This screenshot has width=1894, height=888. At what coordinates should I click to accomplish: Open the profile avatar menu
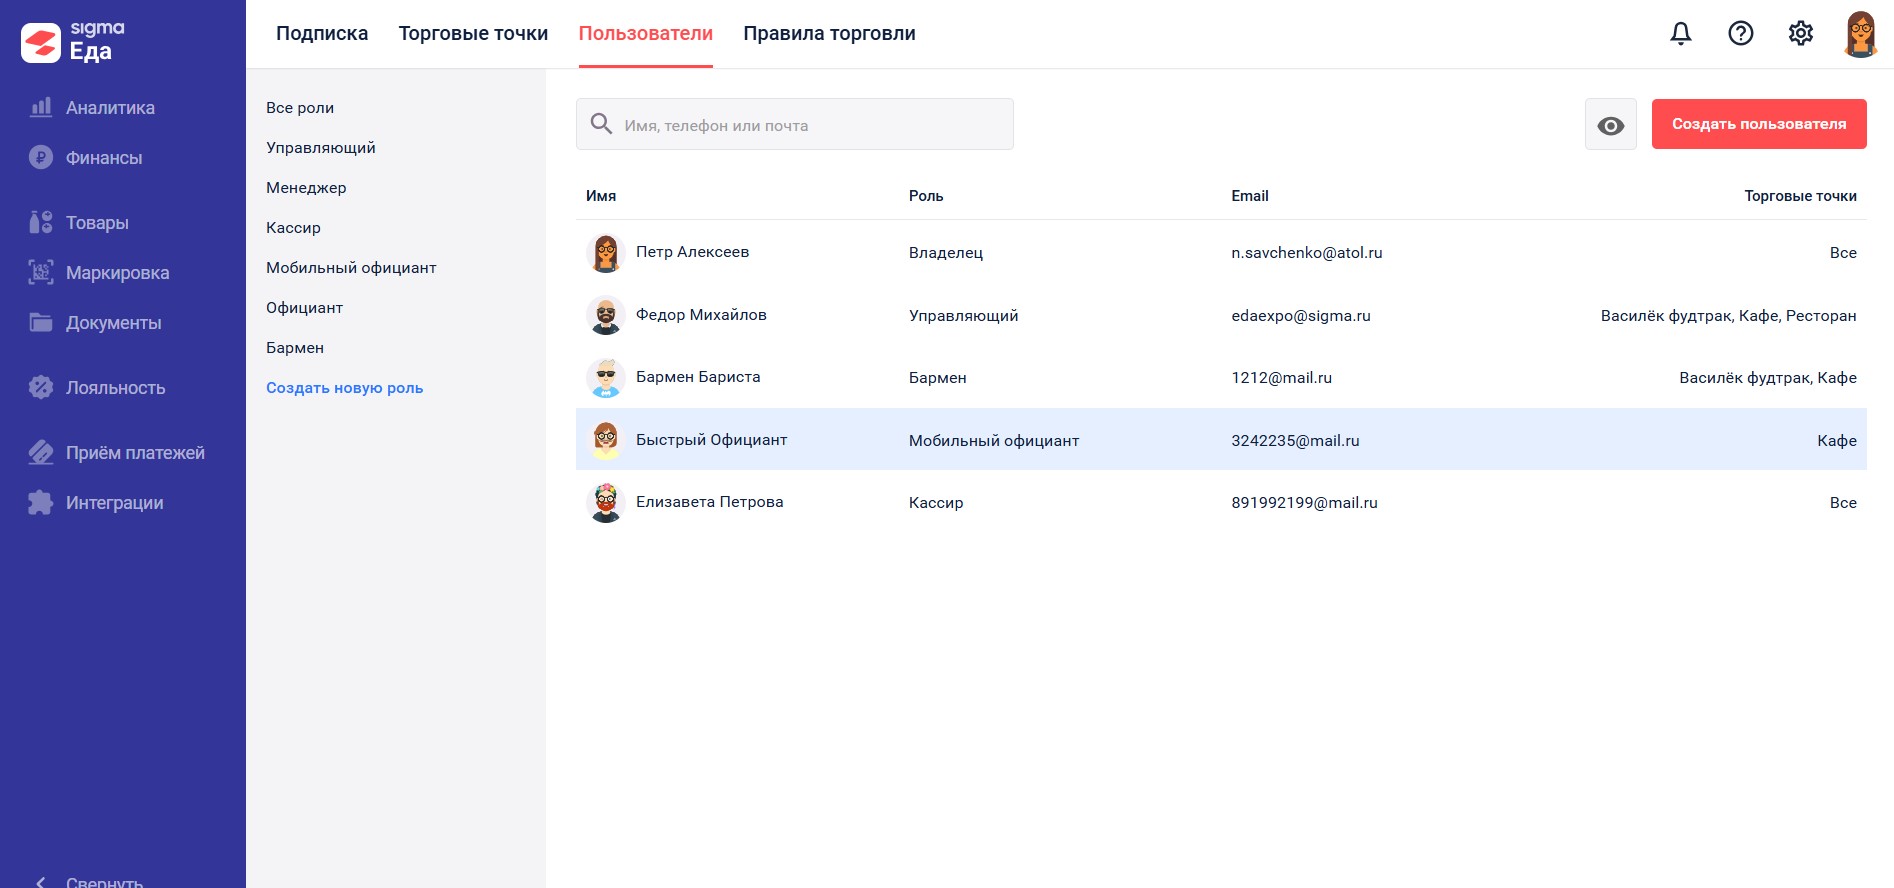(1860, 34)
